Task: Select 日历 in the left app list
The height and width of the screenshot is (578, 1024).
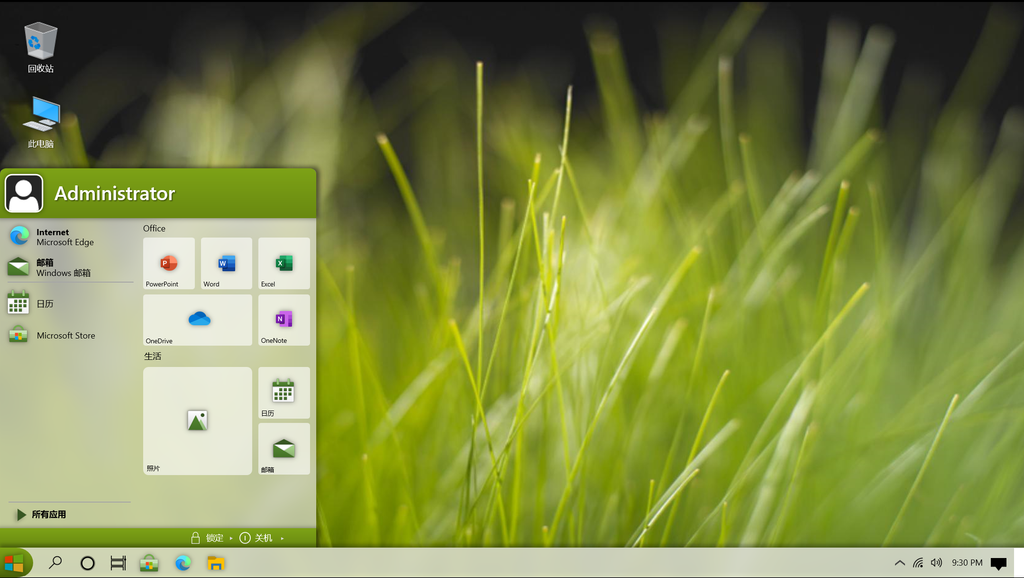Action: pyautogui.click(x=45, y=304)
